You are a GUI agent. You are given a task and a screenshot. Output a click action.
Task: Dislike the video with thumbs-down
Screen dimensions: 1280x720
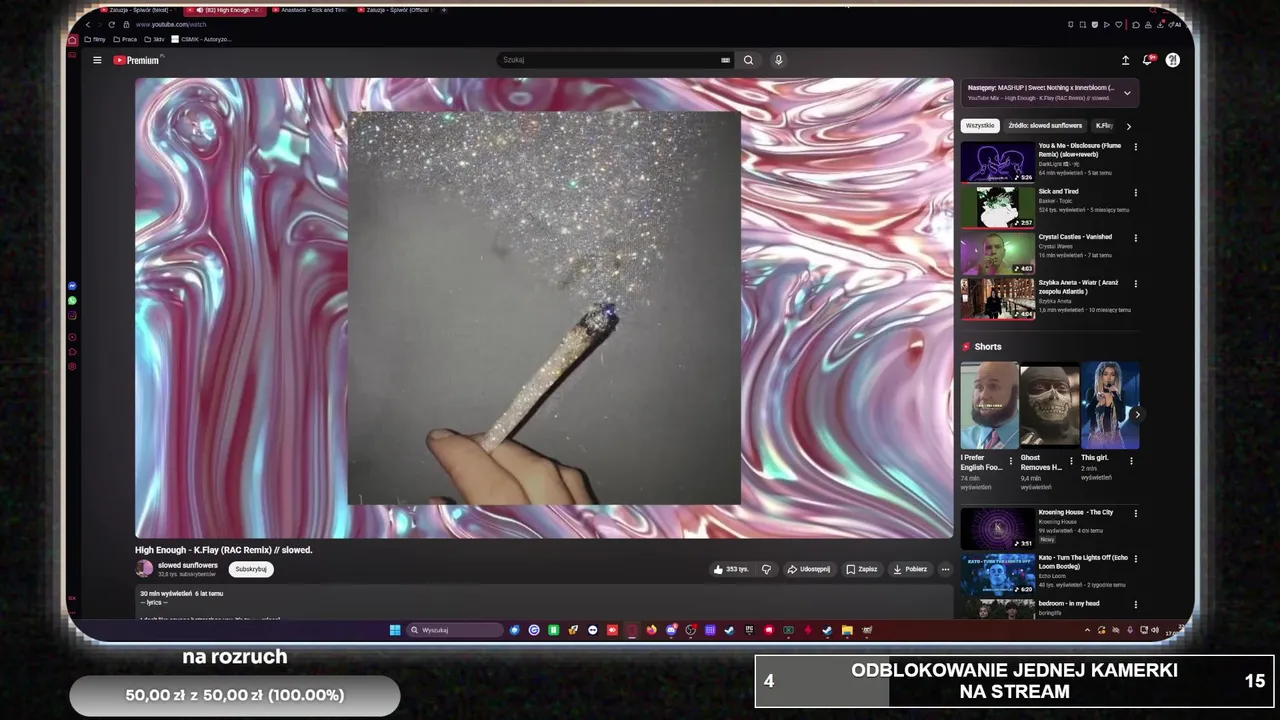click(x=767, y=569)
